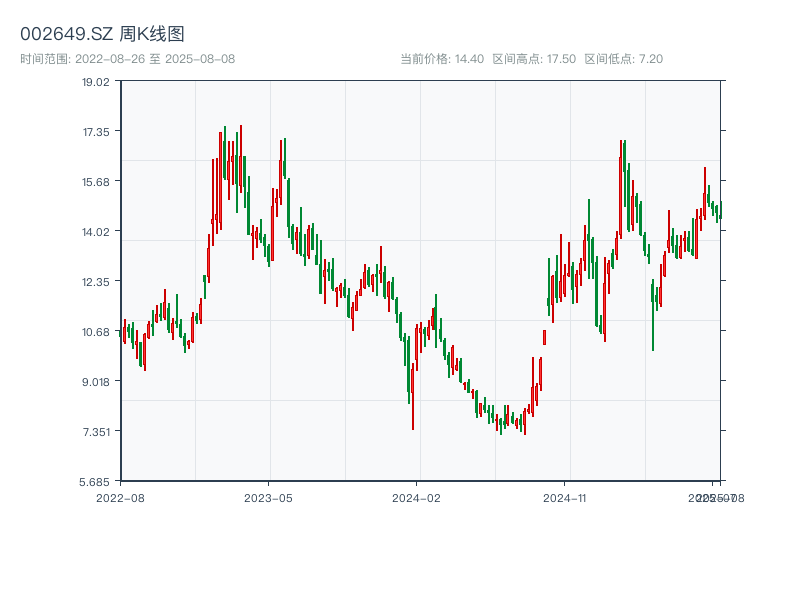The height and width of the screenshot is (600, 800).
Task: Select the 2024-11 x-axis date label
Action: point(565,497)
